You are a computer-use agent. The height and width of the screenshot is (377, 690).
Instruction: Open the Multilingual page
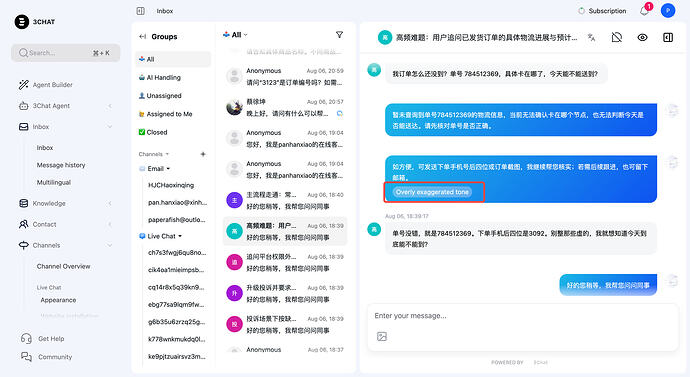[54, 182]
